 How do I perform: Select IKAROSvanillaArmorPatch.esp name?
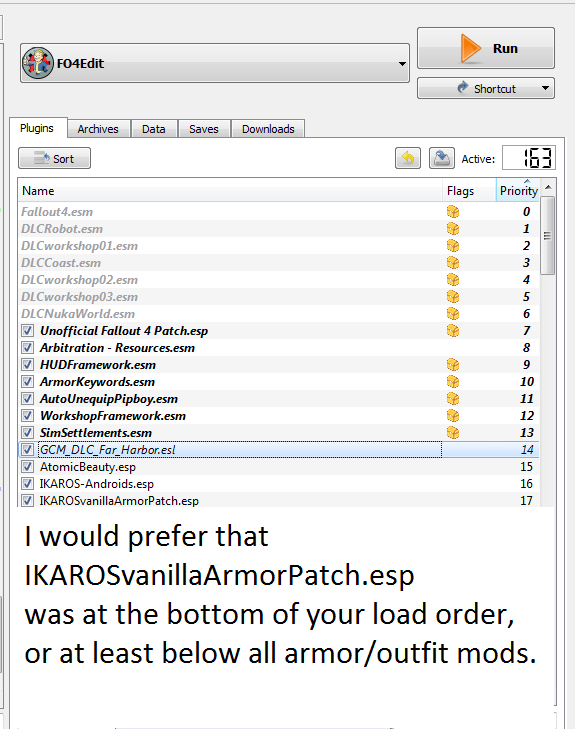click(x=119, y=501)
